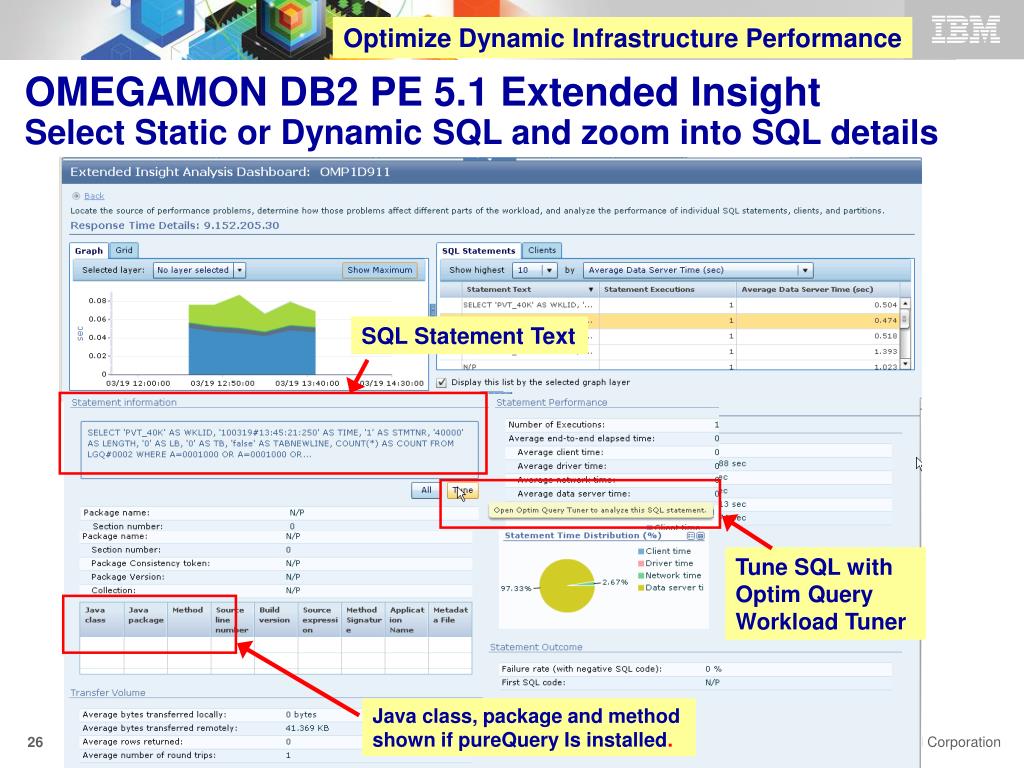Screen dimensions: 1024x768
Task: Click the second Time Distribution view icon
Action: tap(700, 536)
